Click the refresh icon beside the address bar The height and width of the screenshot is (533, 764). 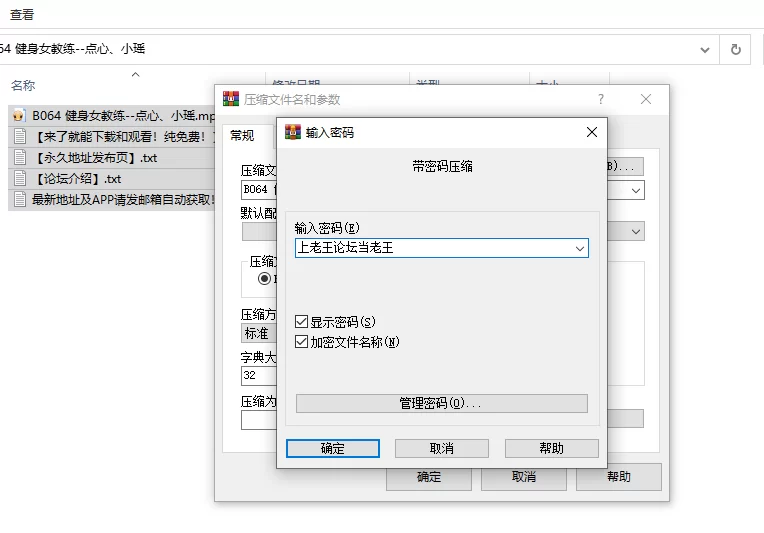[x=736, y=49]
